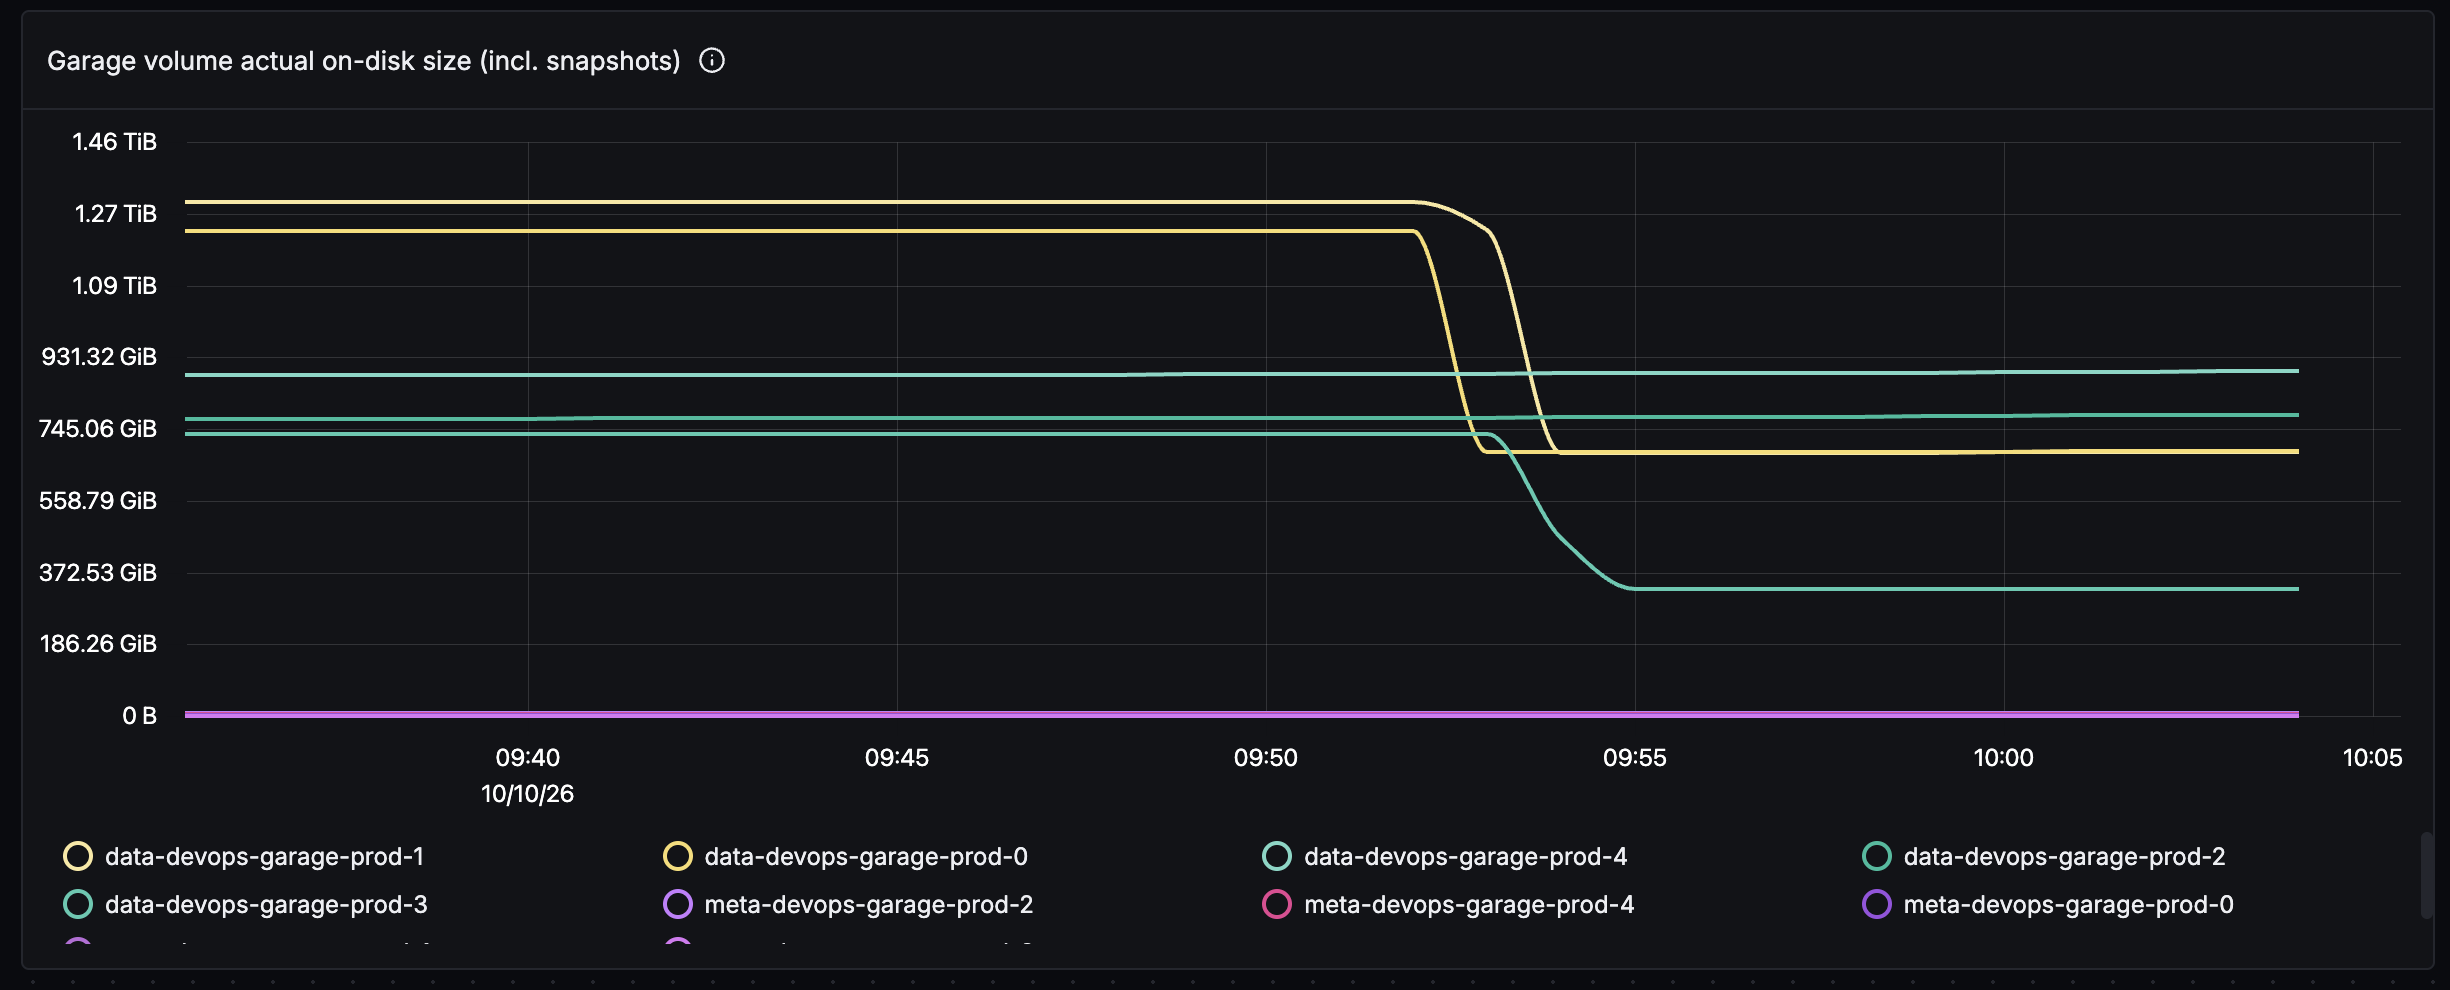Toggle meta-devops-garage-prod-2 legend series
This screenshot has width=2450, height=990.
[x=848, y=905]
